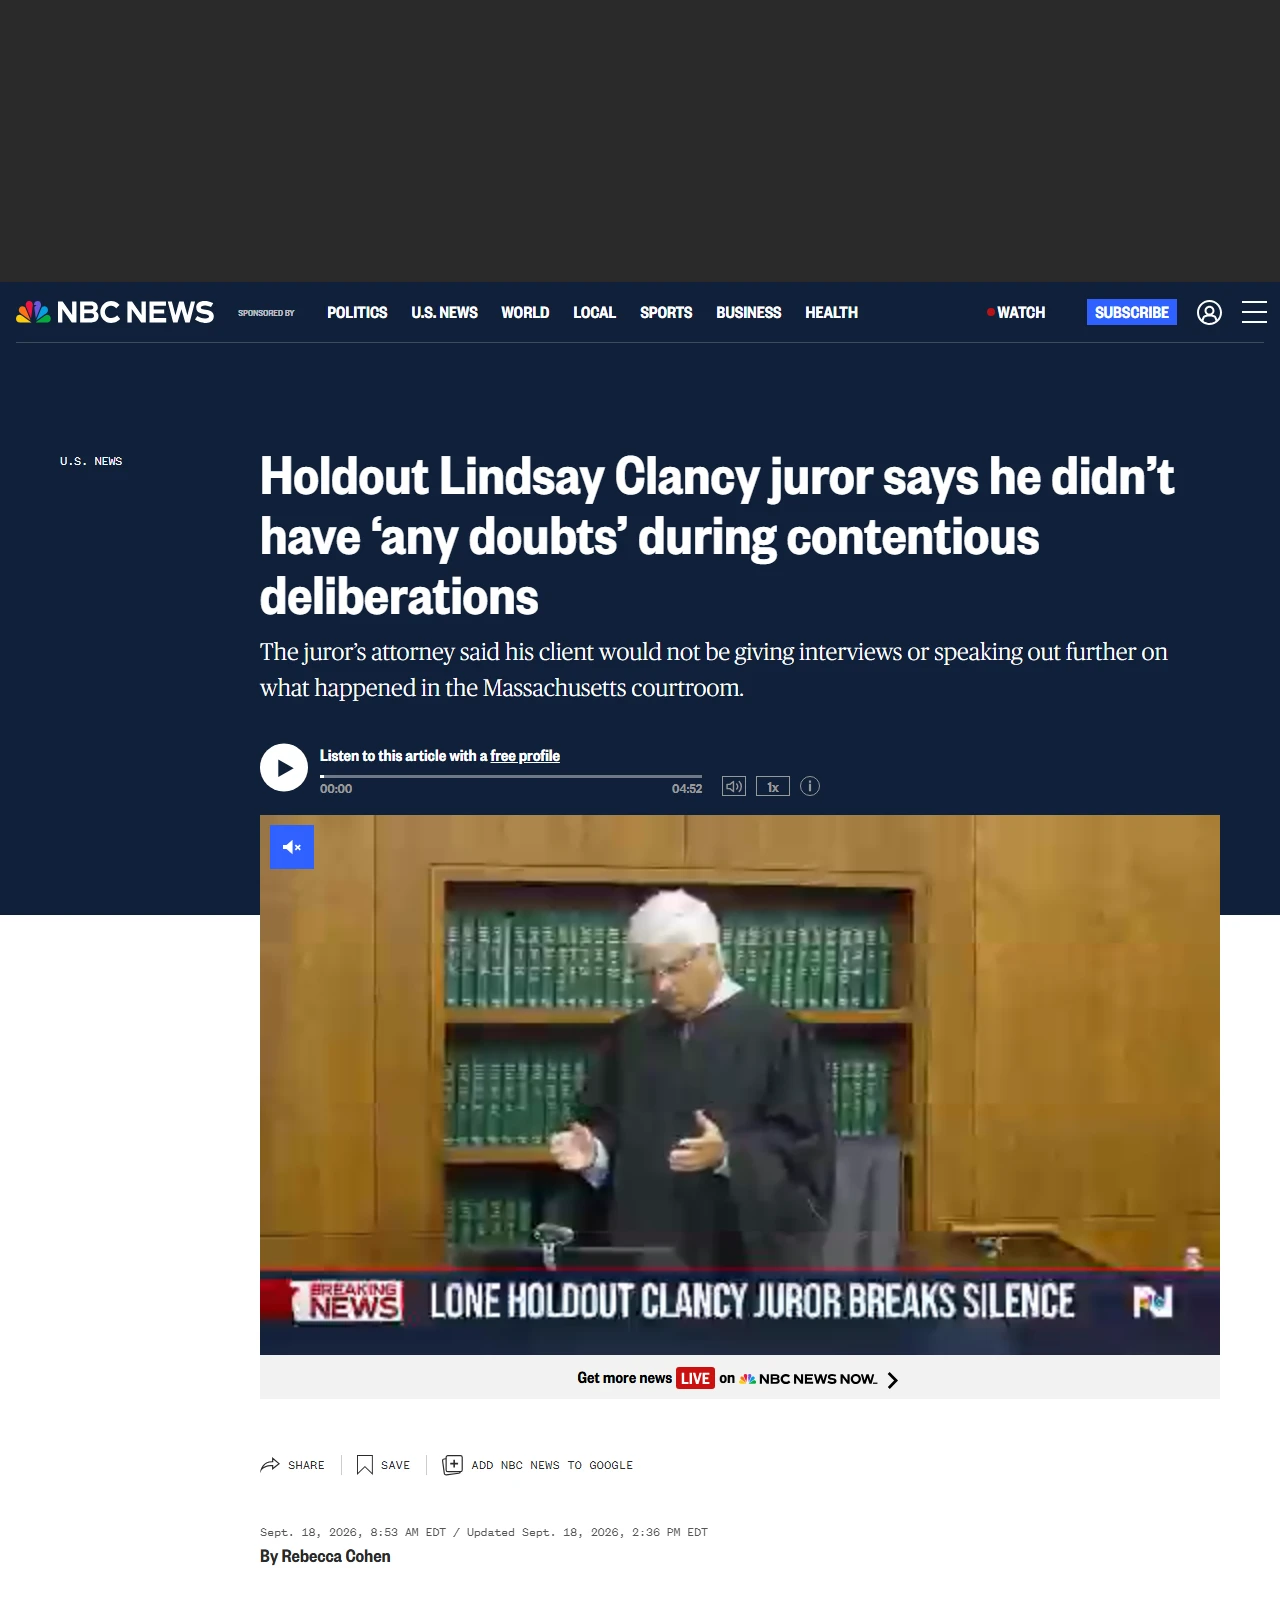Click the SAVE text label

[395, 1465]
